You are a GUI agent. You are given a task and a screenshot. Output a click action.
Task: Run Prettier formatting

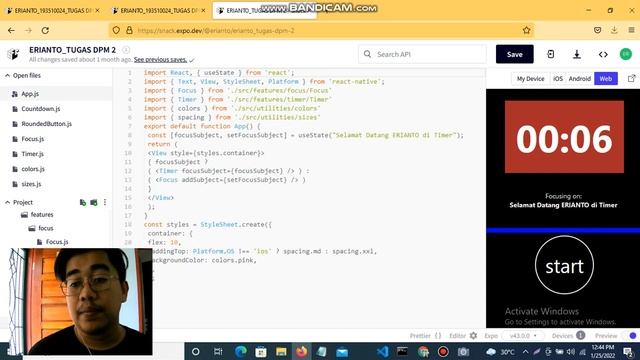[425, 336]
